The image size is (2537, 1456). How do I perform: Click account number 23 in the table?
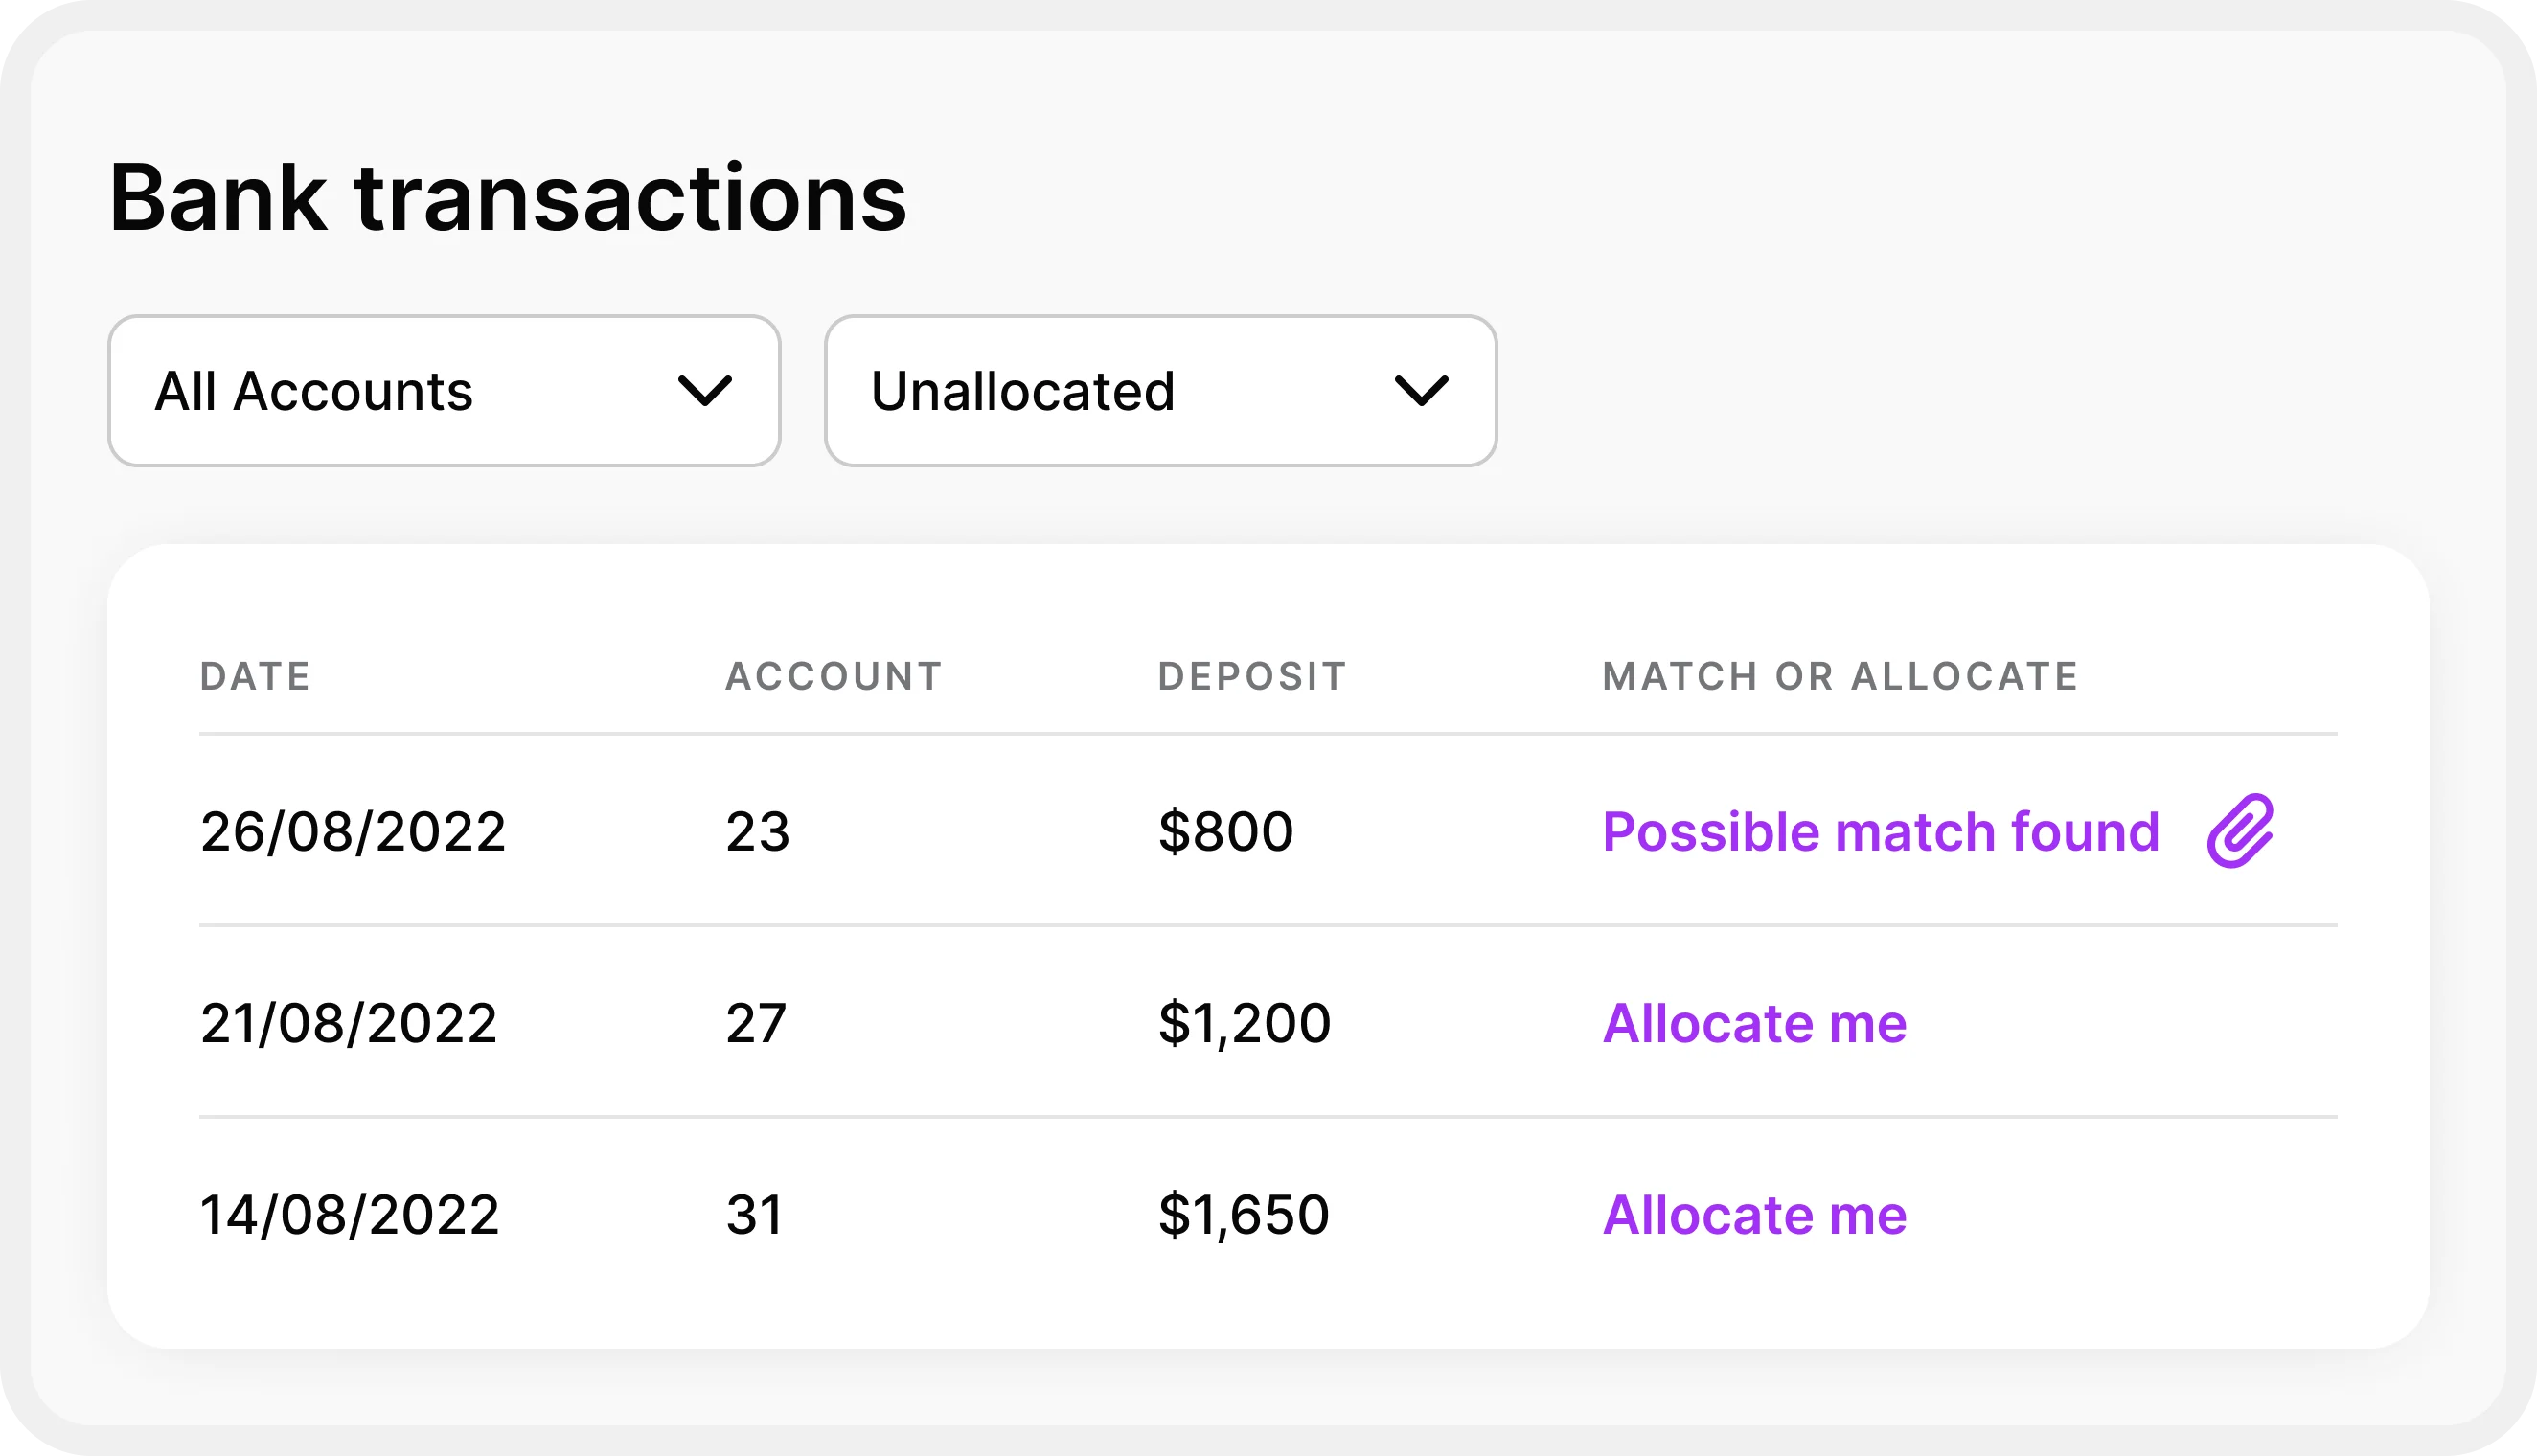click(757, 832)
